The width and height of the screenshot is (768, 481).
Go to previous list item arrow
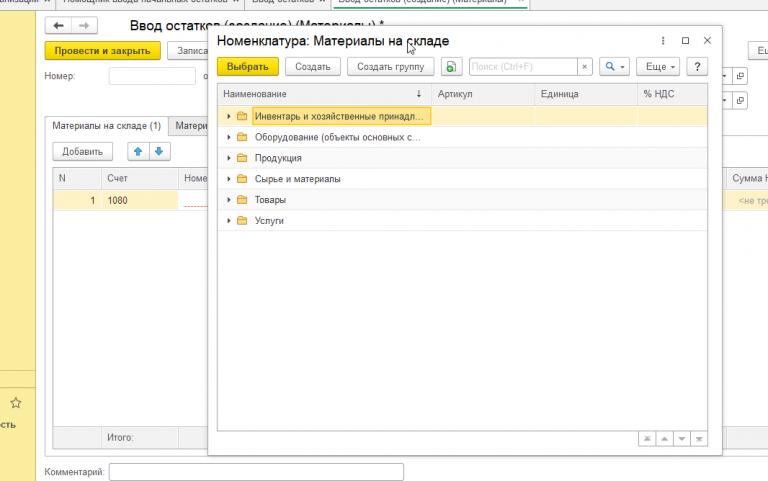(x=665, y=439)
